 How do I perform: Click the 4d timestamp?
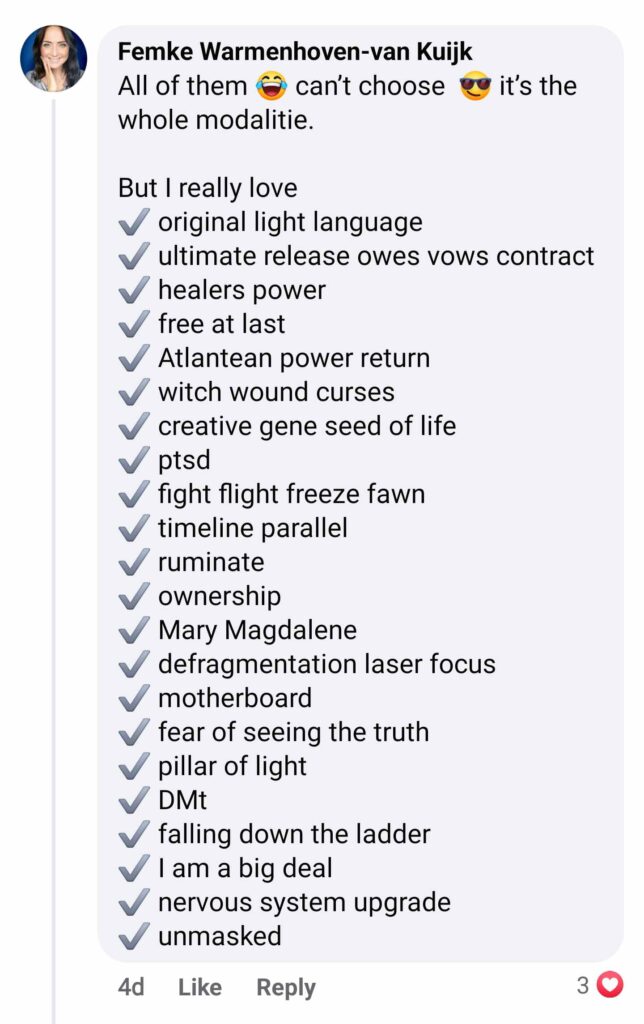pyautogui.click(x=131, y=987)
